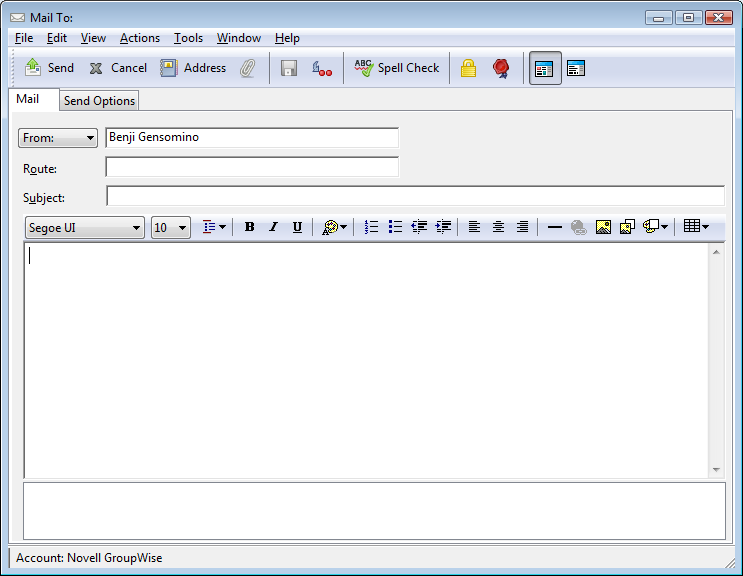The width and height of the screenshot is (743, 576).
Task: Toggle bold formatting
Action: [249, 227]
